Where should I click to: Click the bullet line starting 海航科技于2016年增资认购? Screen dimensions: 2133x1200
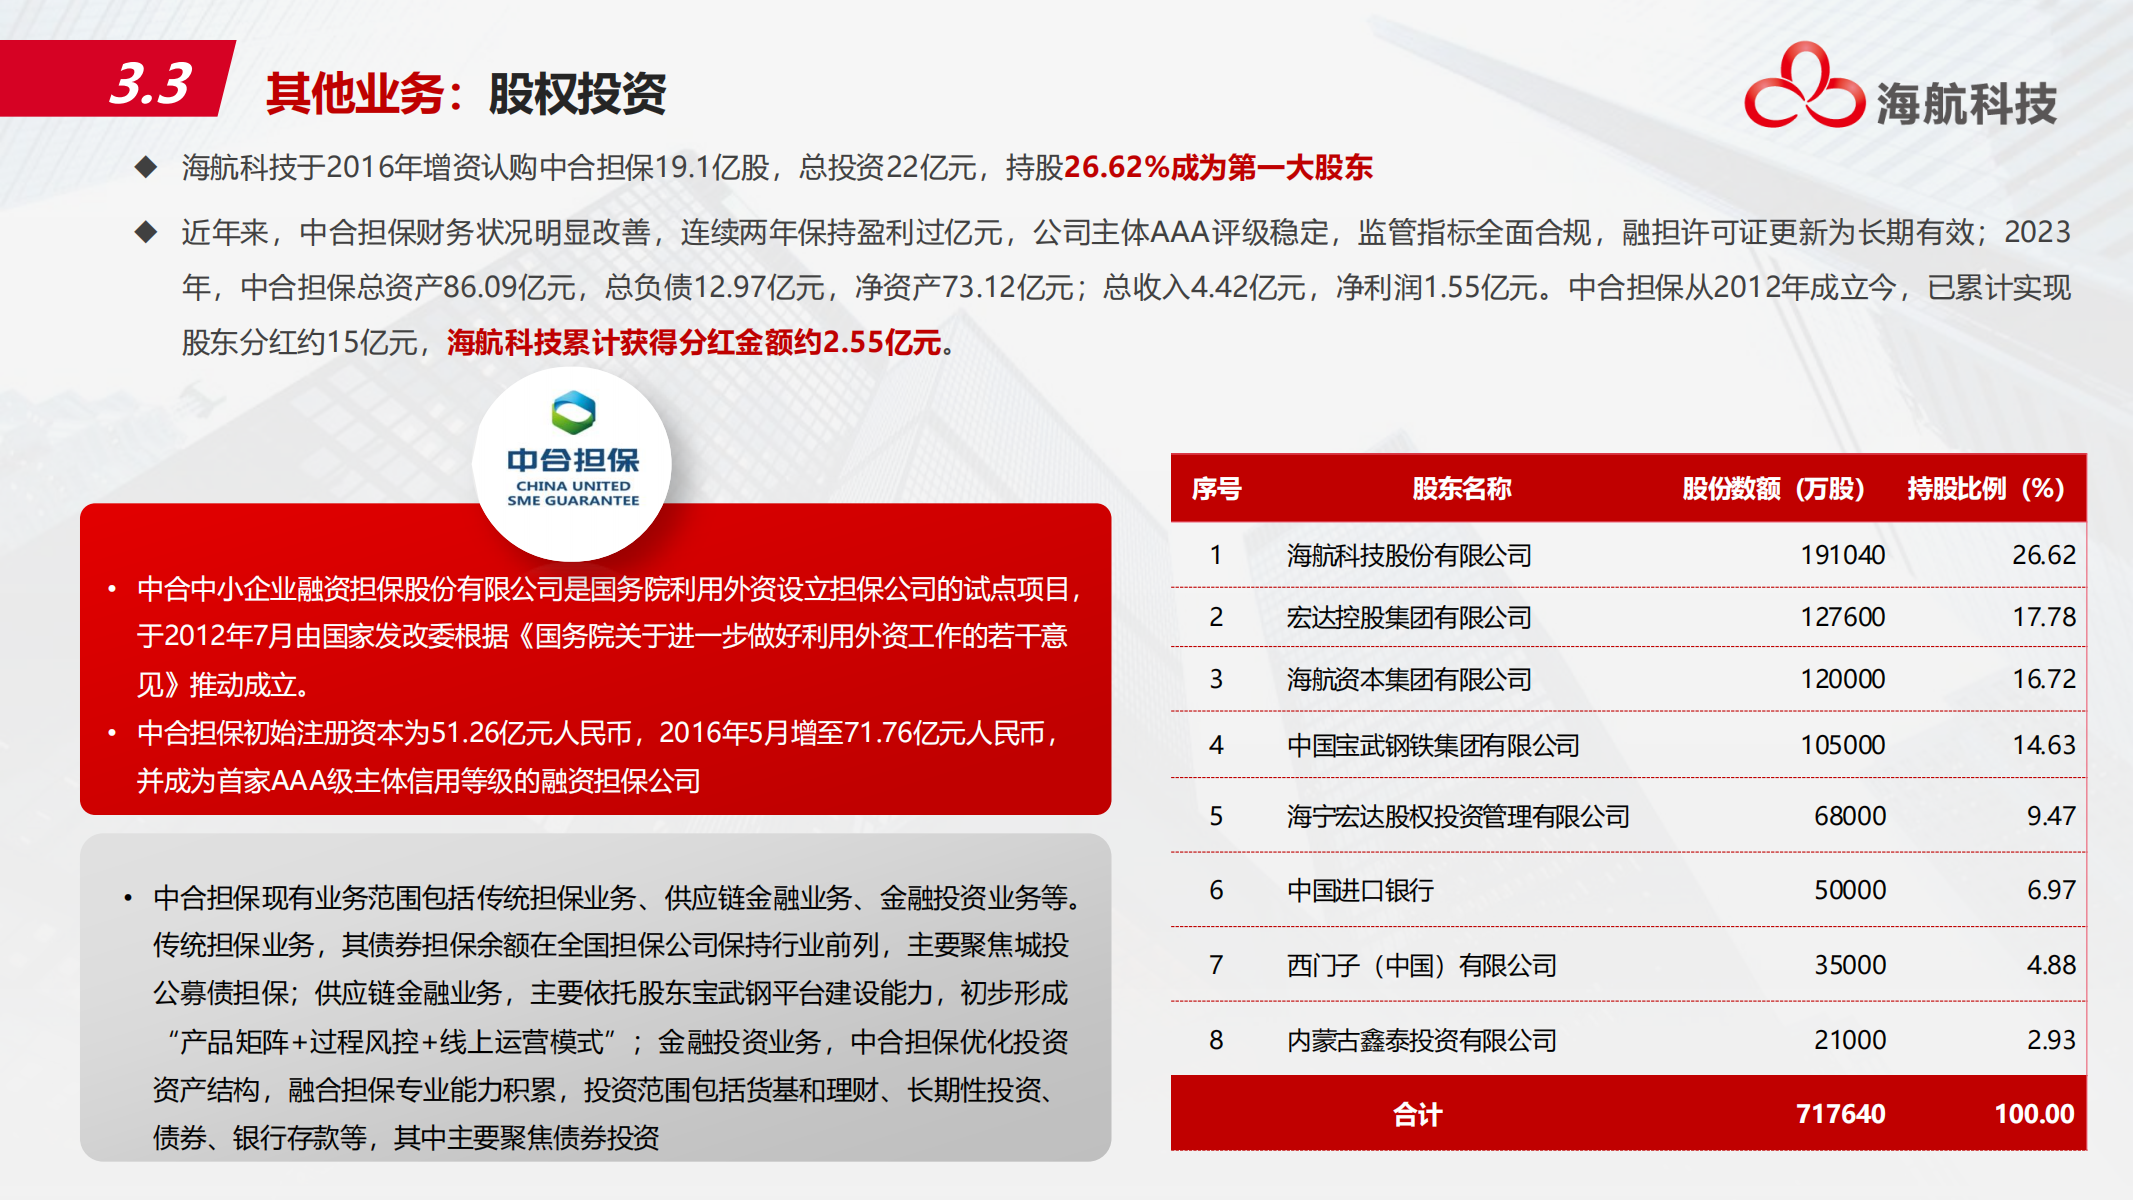tap(777, 167)
